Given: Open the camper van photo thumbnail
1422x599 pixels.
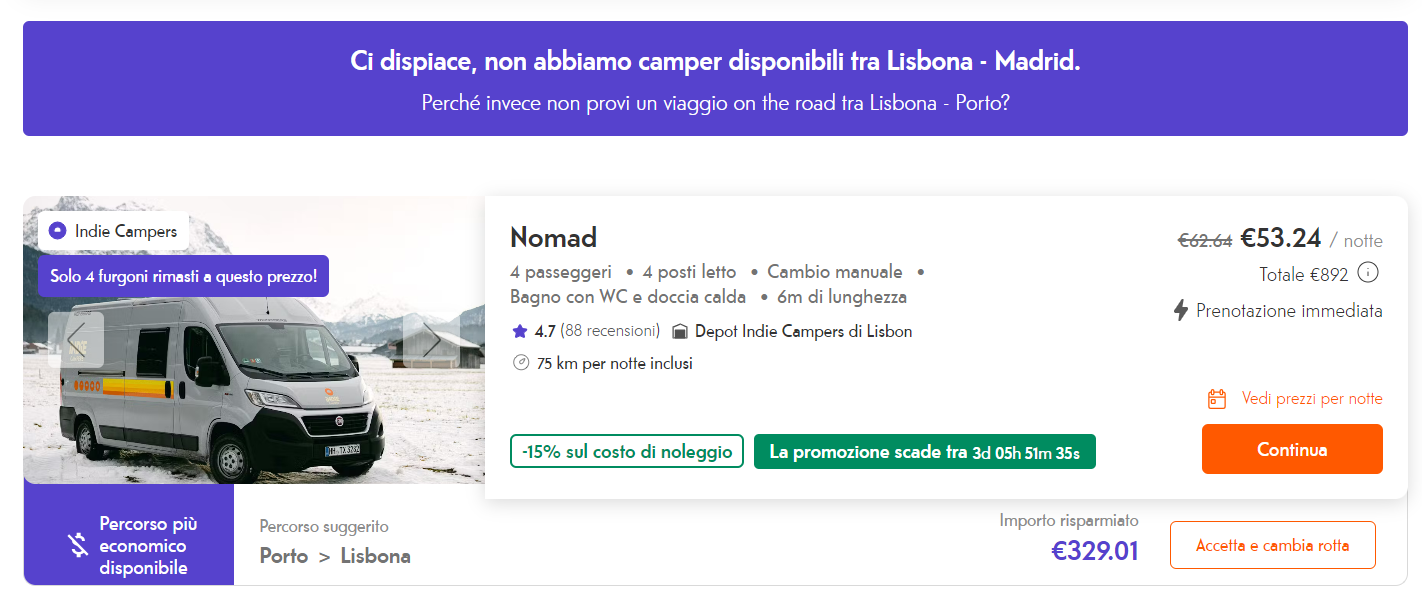Looking at the screenshot, I should (x=254, y=340).
